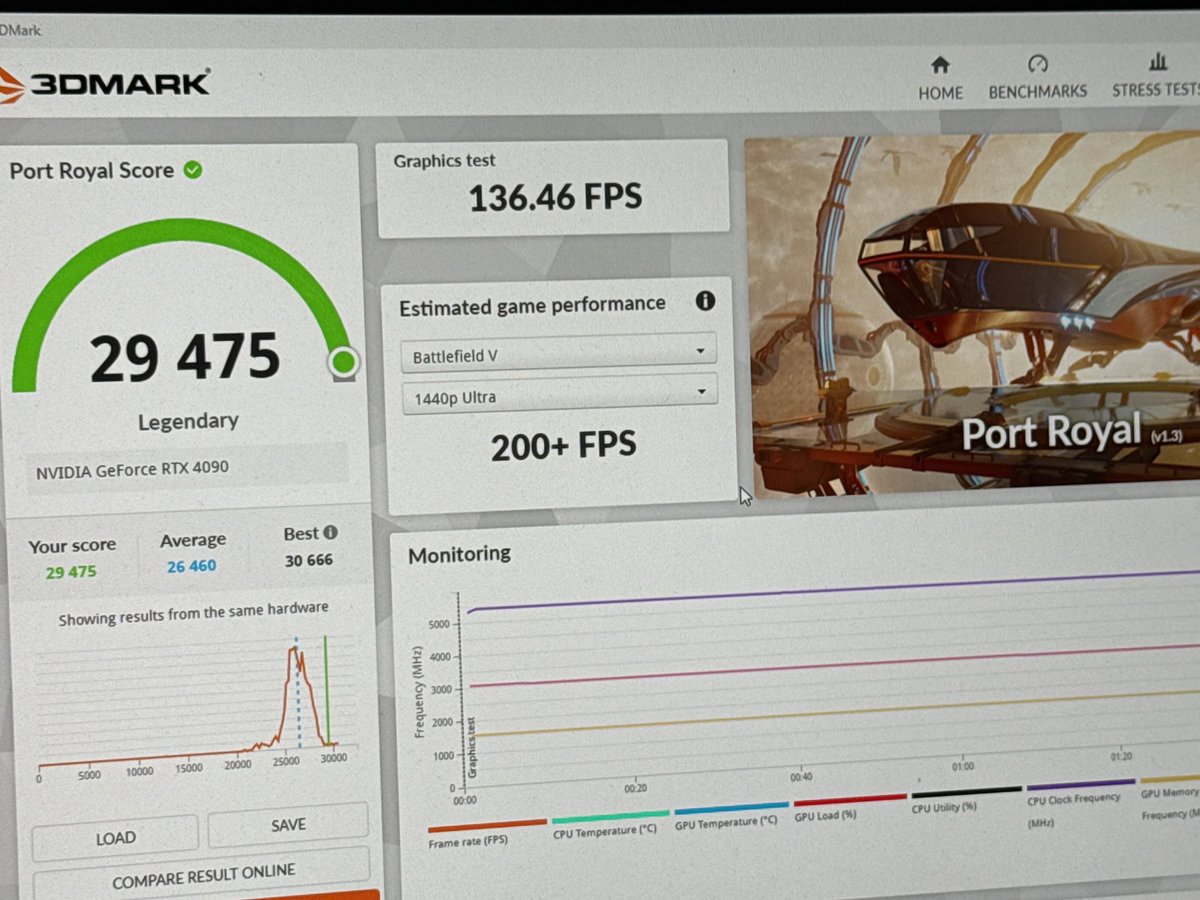Click the Monitoring heading

pos(459,553)
